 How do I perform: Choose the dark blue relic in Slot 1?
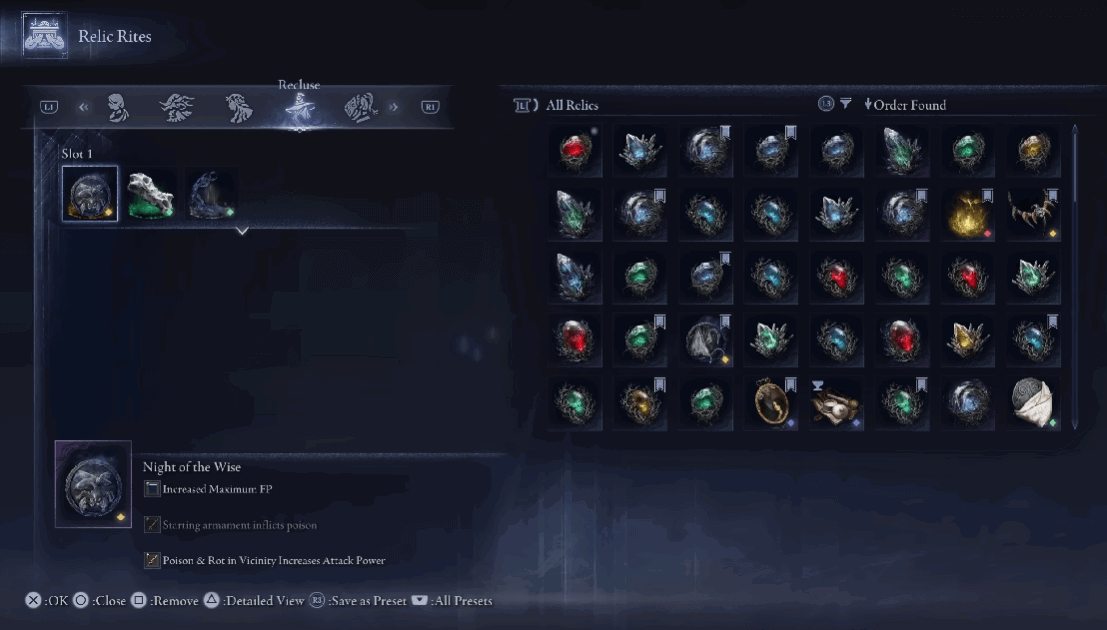(x=212, y=194)
